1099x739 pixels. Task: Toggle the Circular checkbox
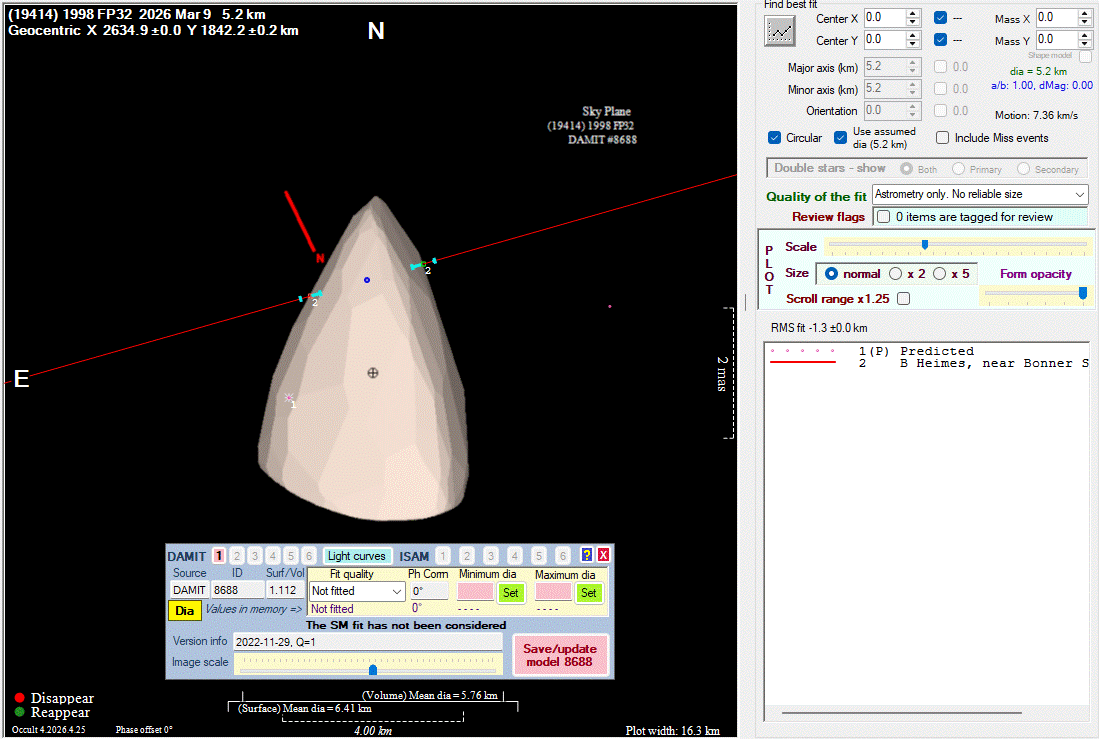[774, 138]
